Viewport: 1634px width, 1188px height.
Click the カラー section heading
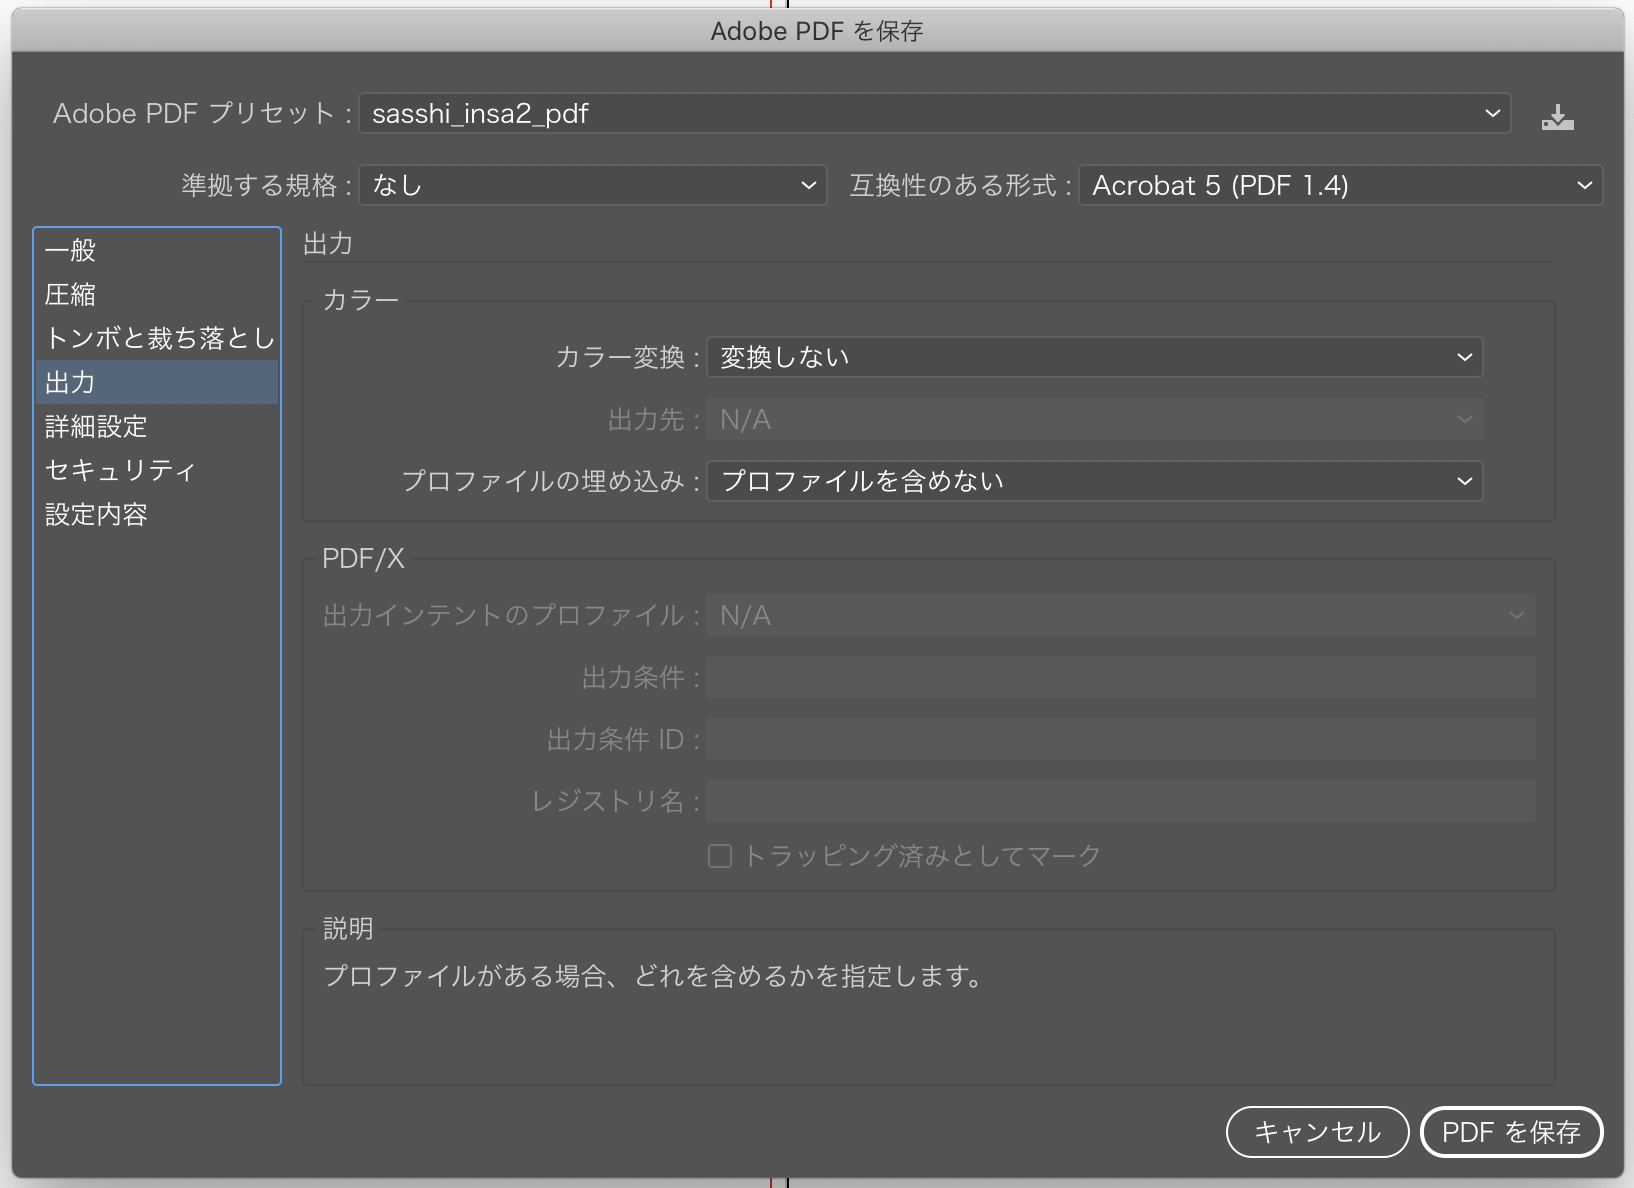click(360, 300)
